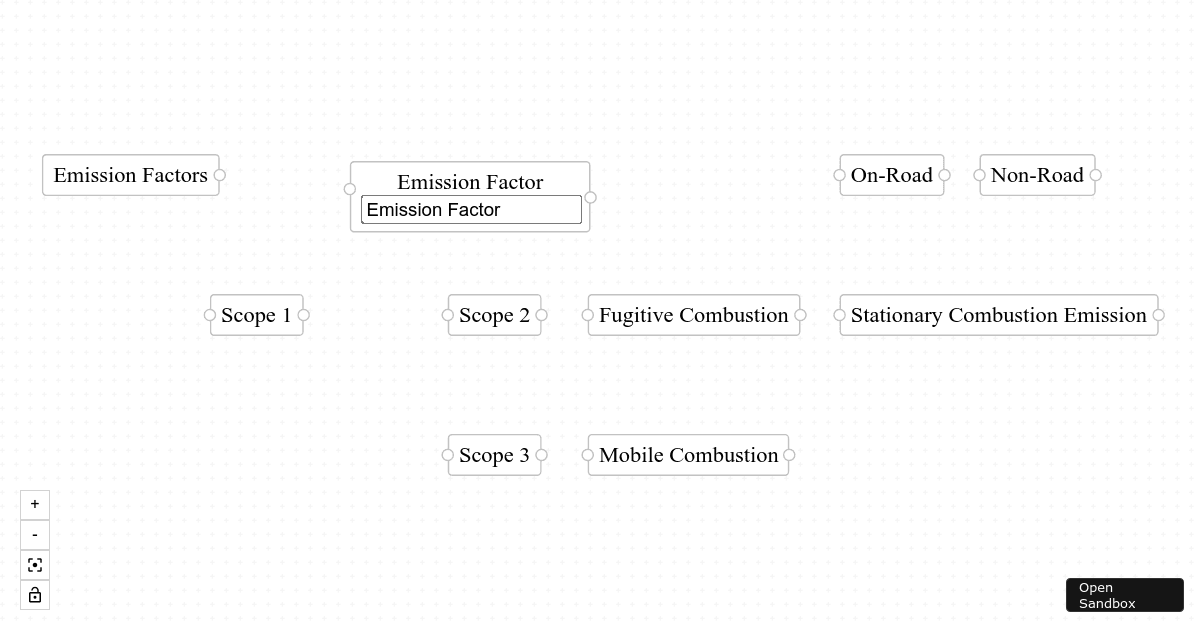This screenshot has height=630, width=1200.
Task: Click right handle of Emission Factors node
Action: coord(220,175)
